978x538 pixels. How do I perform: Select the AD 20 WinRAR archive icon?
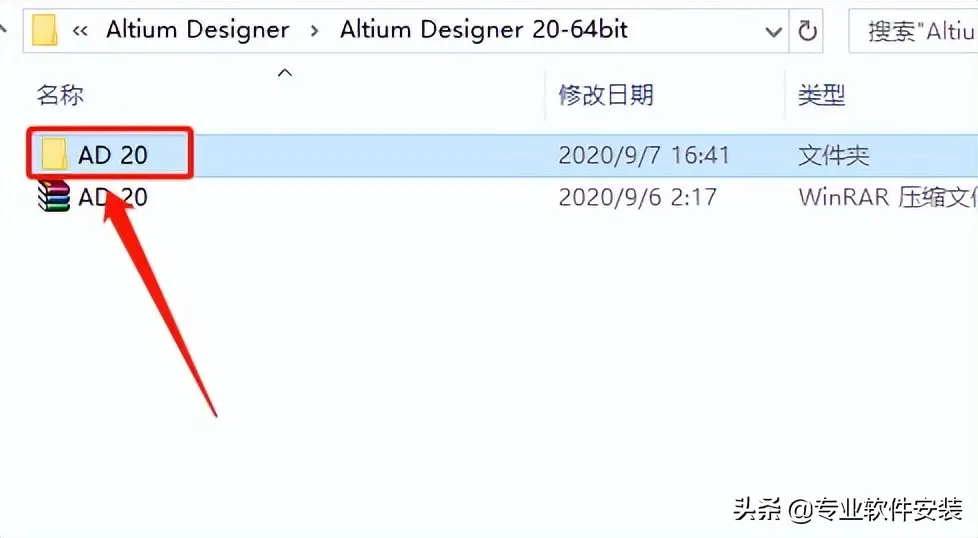[54, 197]
